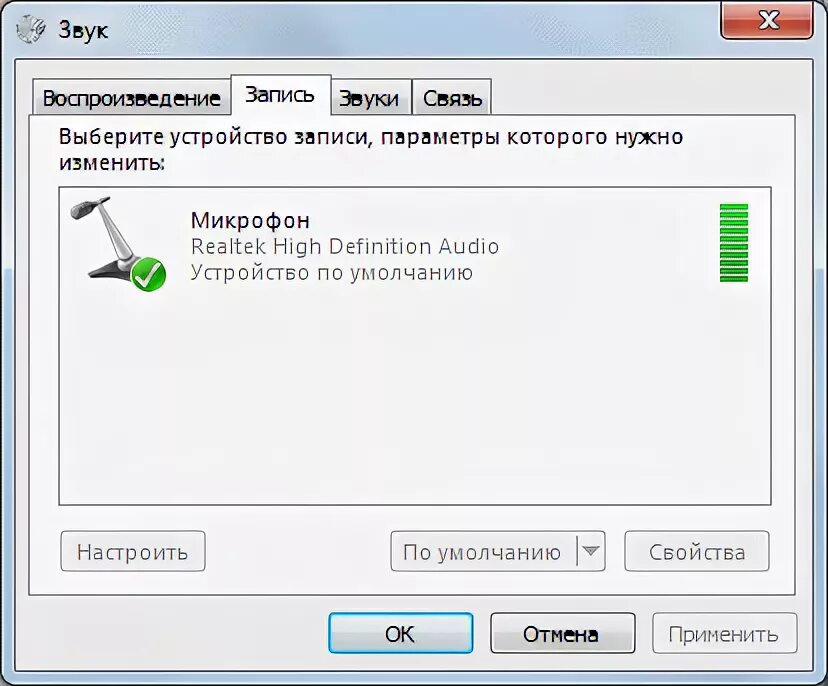Click the Настроить button
828x686 pixels.
click(x=133, y=551)
